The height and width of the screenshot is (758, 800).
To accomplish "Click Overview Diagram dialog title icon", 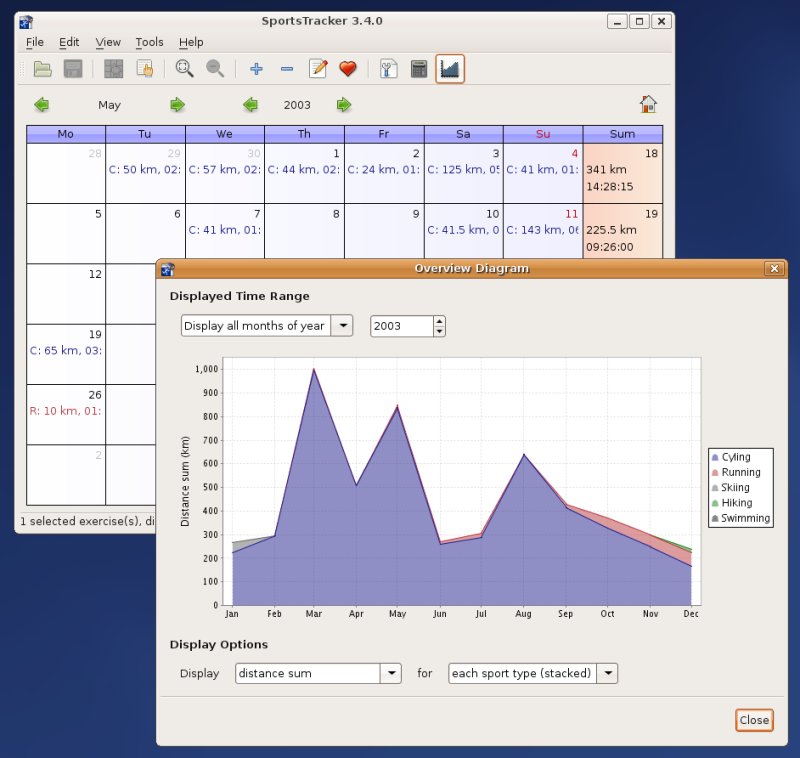I will pyautogui.click(x=167, y=269).
